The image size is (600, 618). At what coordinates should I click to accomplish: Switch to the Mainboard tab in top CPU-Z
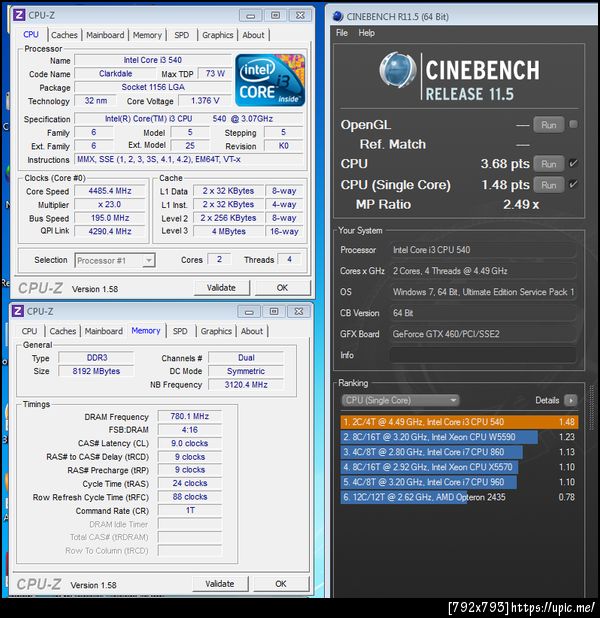click(105, 35)
